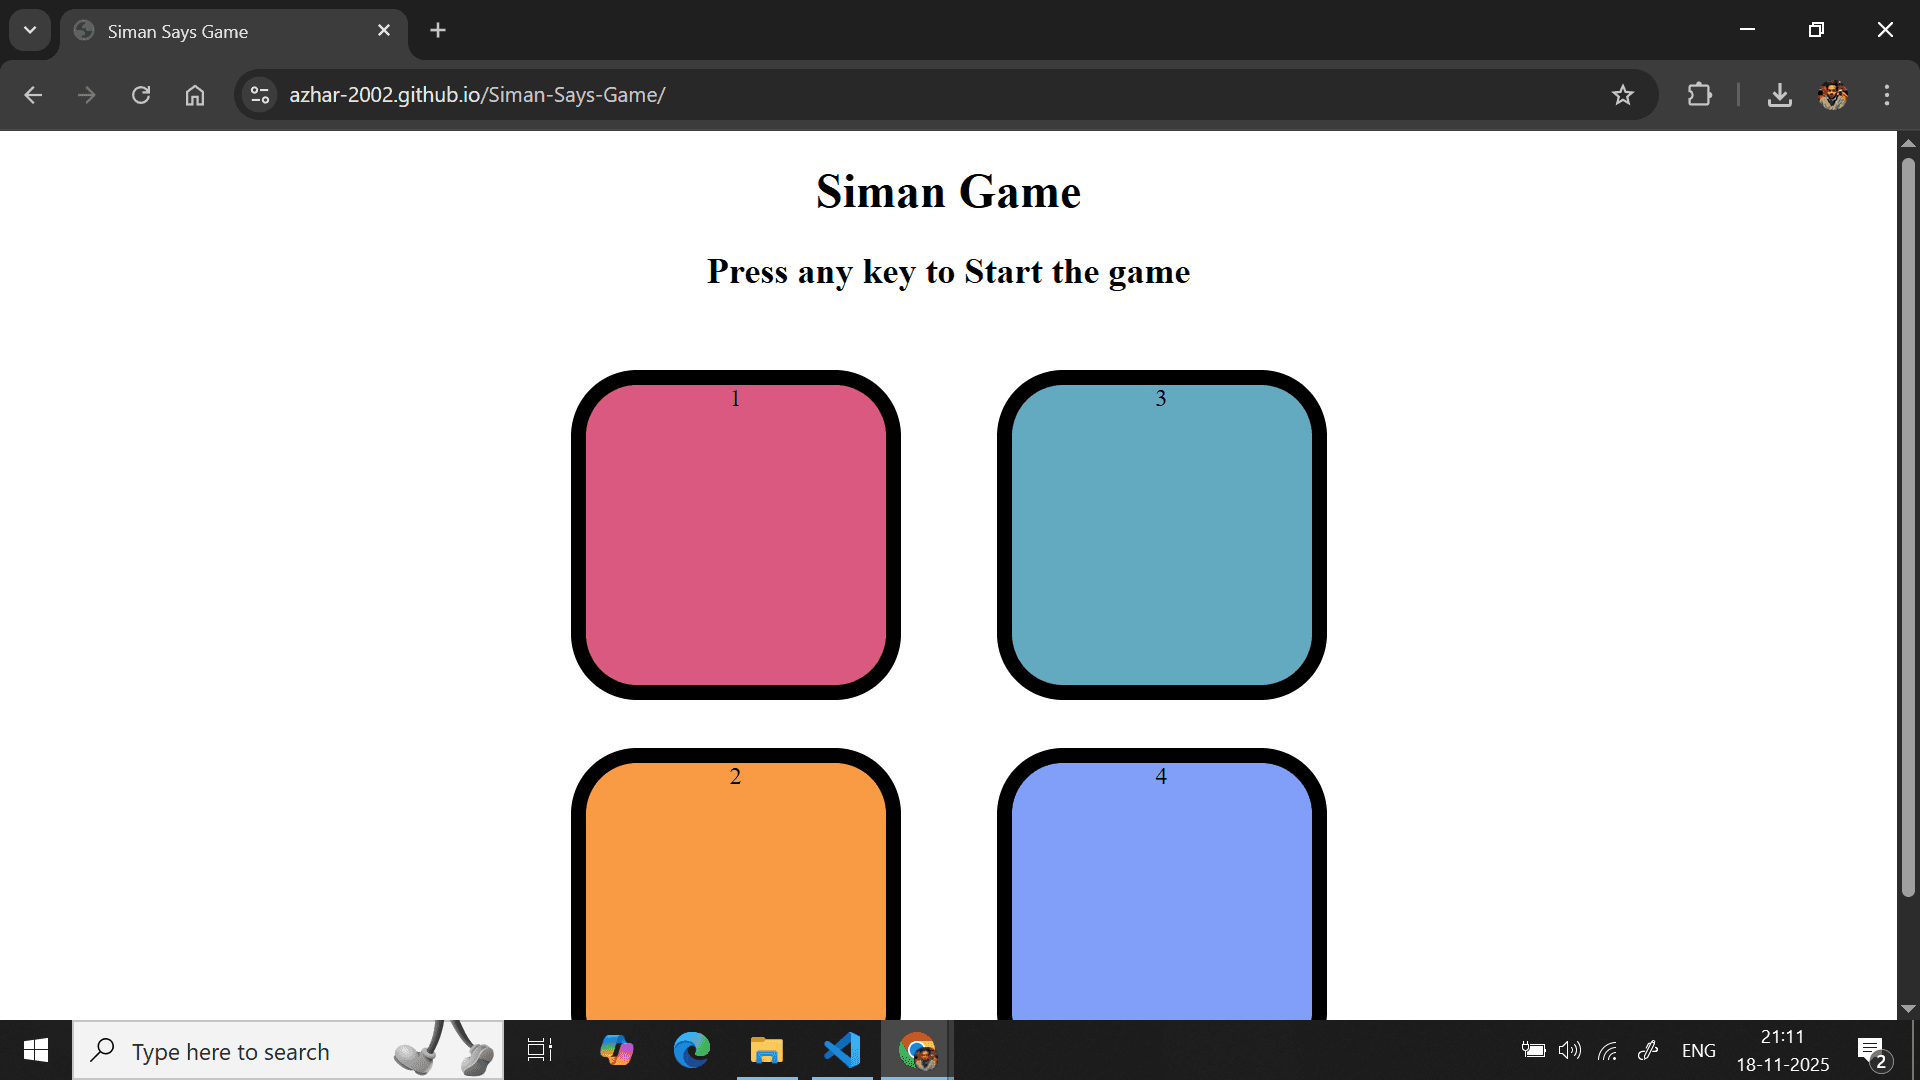Viewport: 1920px width, 1080px height.
Task: Open the Downloads icon in toolbar
Action: 1780,95
